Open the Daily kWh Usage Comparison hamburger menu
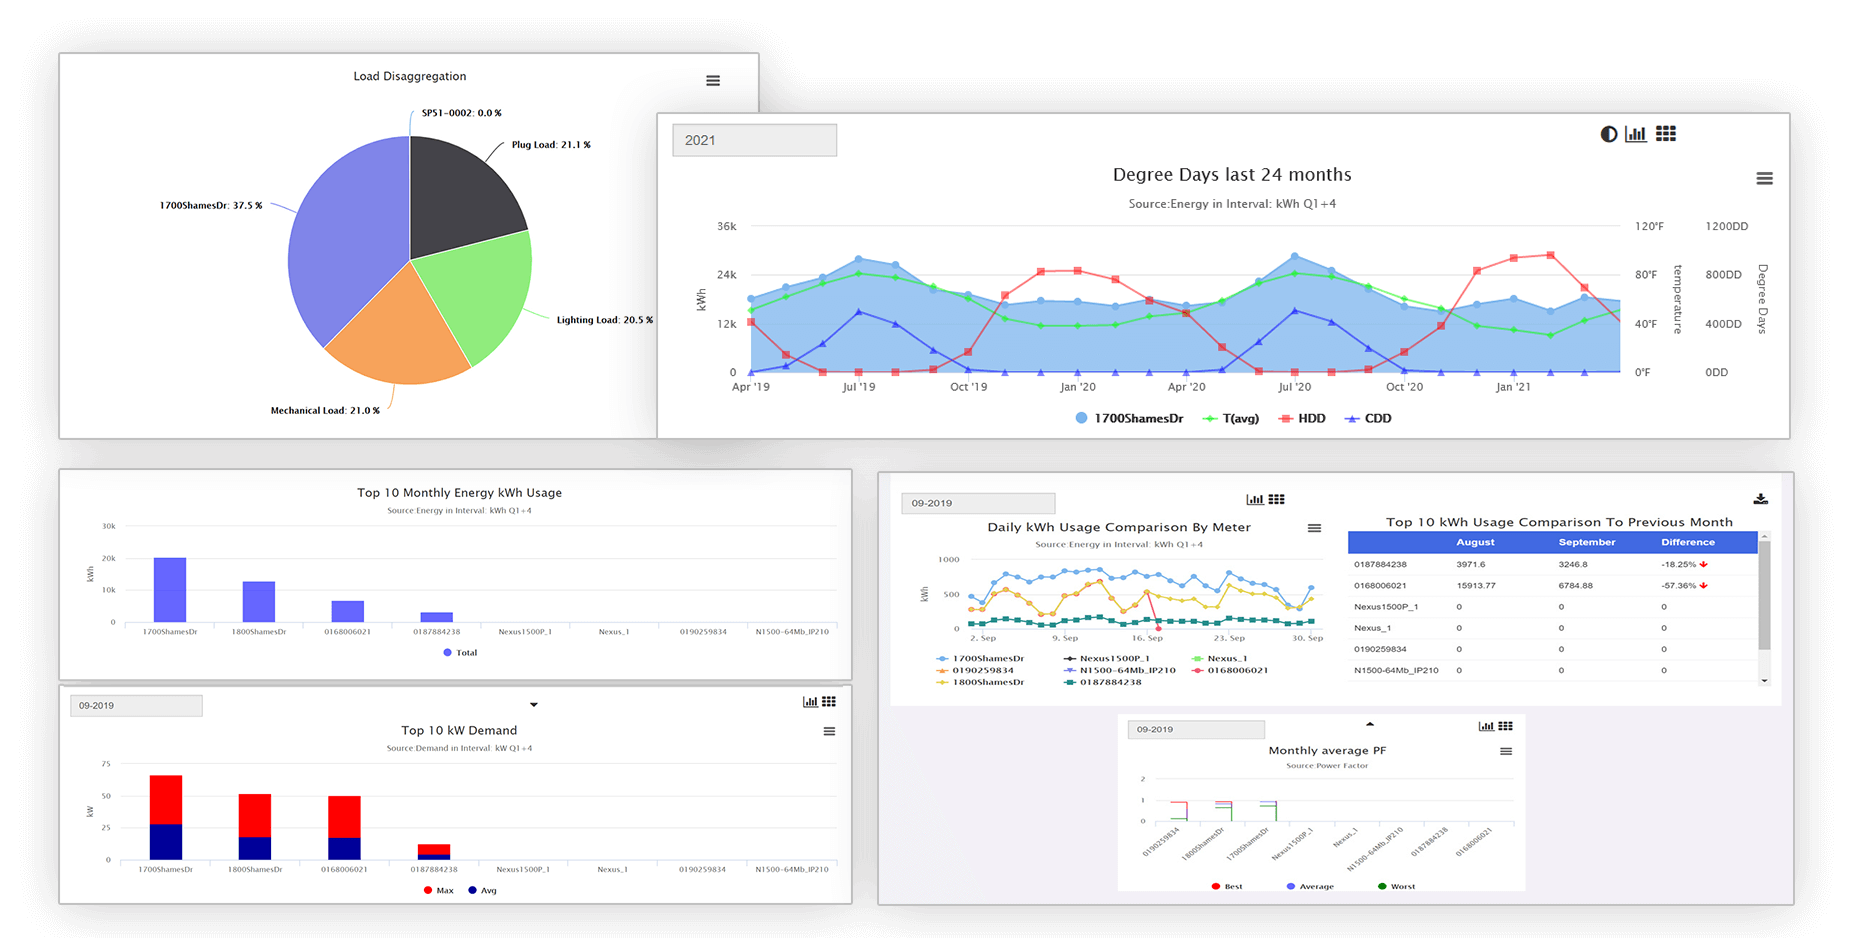This screenshot has width=1851, height=938. click(1314, 528)
